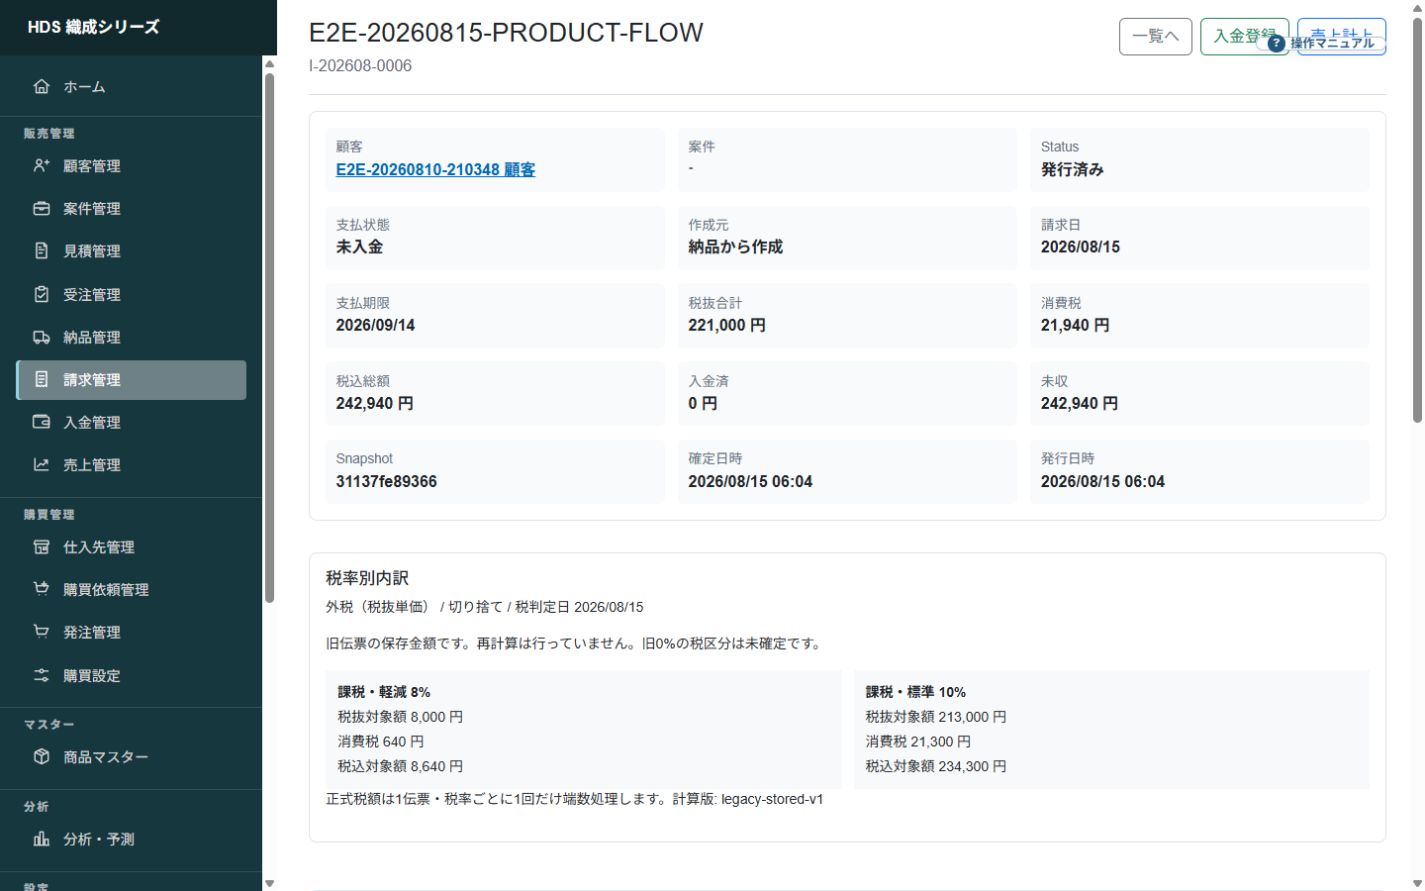Open 納品管理 from the sidebar
The image size is (1425, 891).
coord(131,337)
